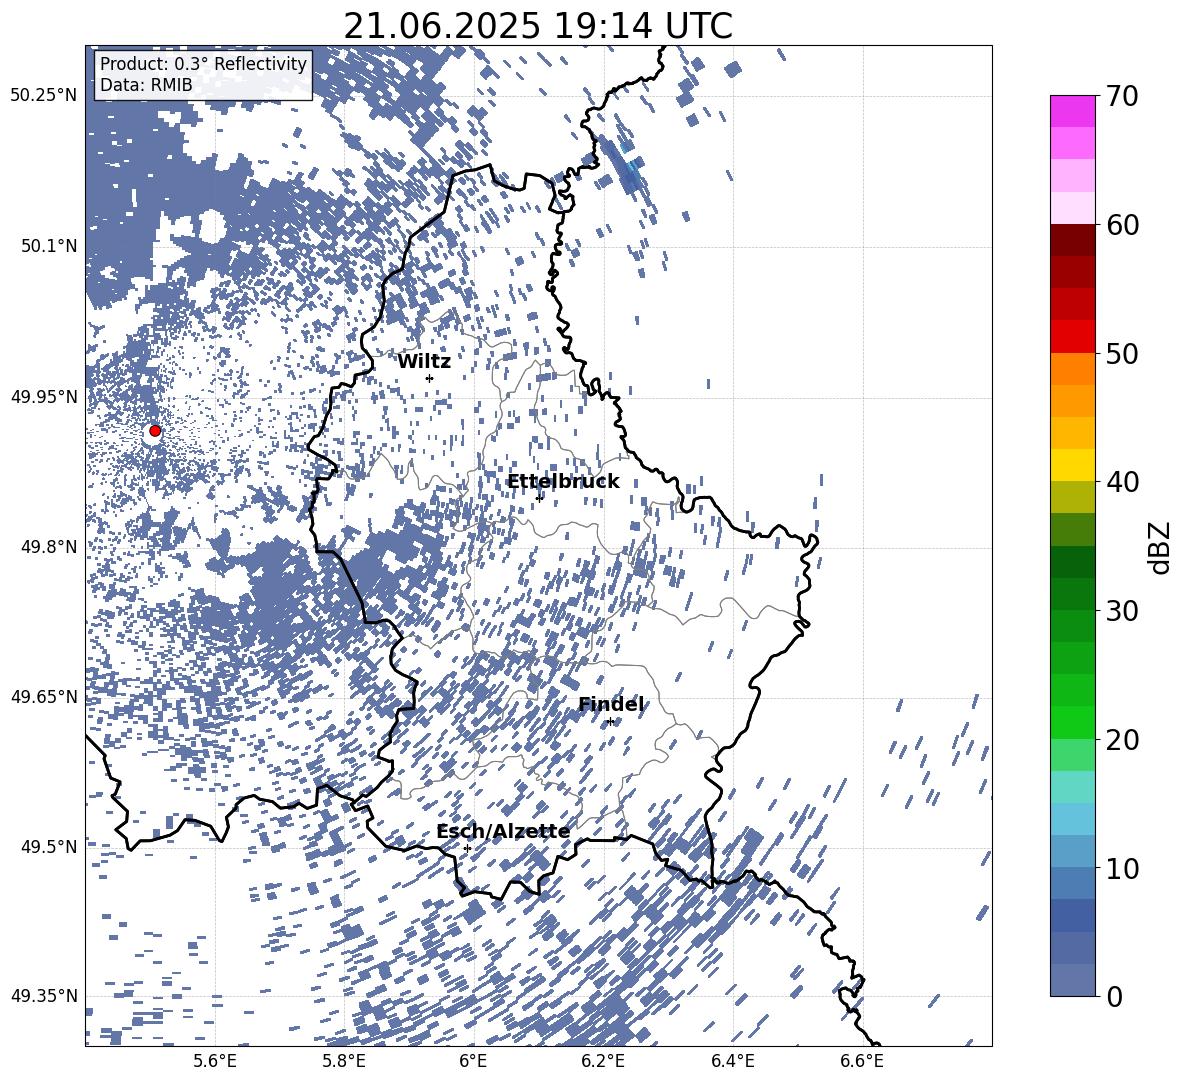1184x1081 pixels.
Task: Click the 50.25°N latitude label
Action: 45,96
